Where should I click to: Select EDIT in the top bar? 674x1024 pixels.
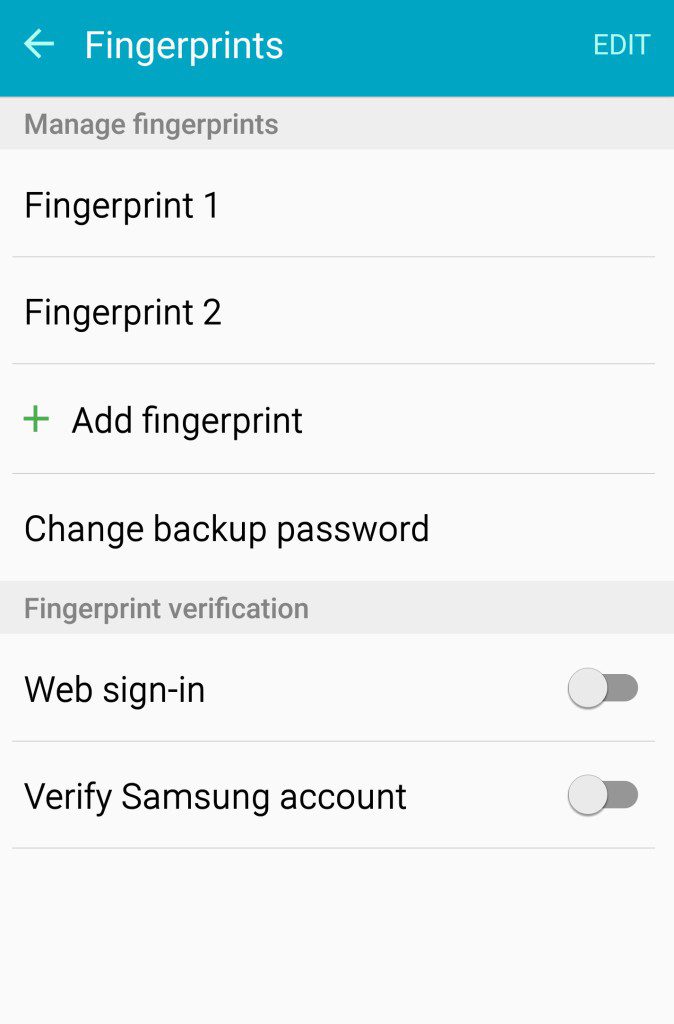click(x=622, y=44)
